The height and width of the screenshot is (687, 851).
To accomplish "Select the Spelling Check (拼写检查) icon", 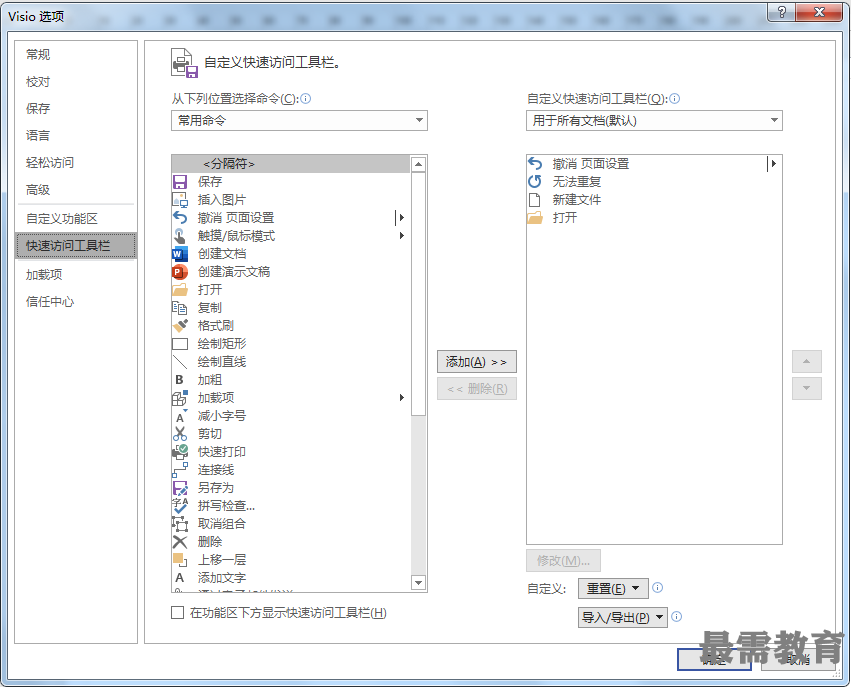I will pos(180,506).
